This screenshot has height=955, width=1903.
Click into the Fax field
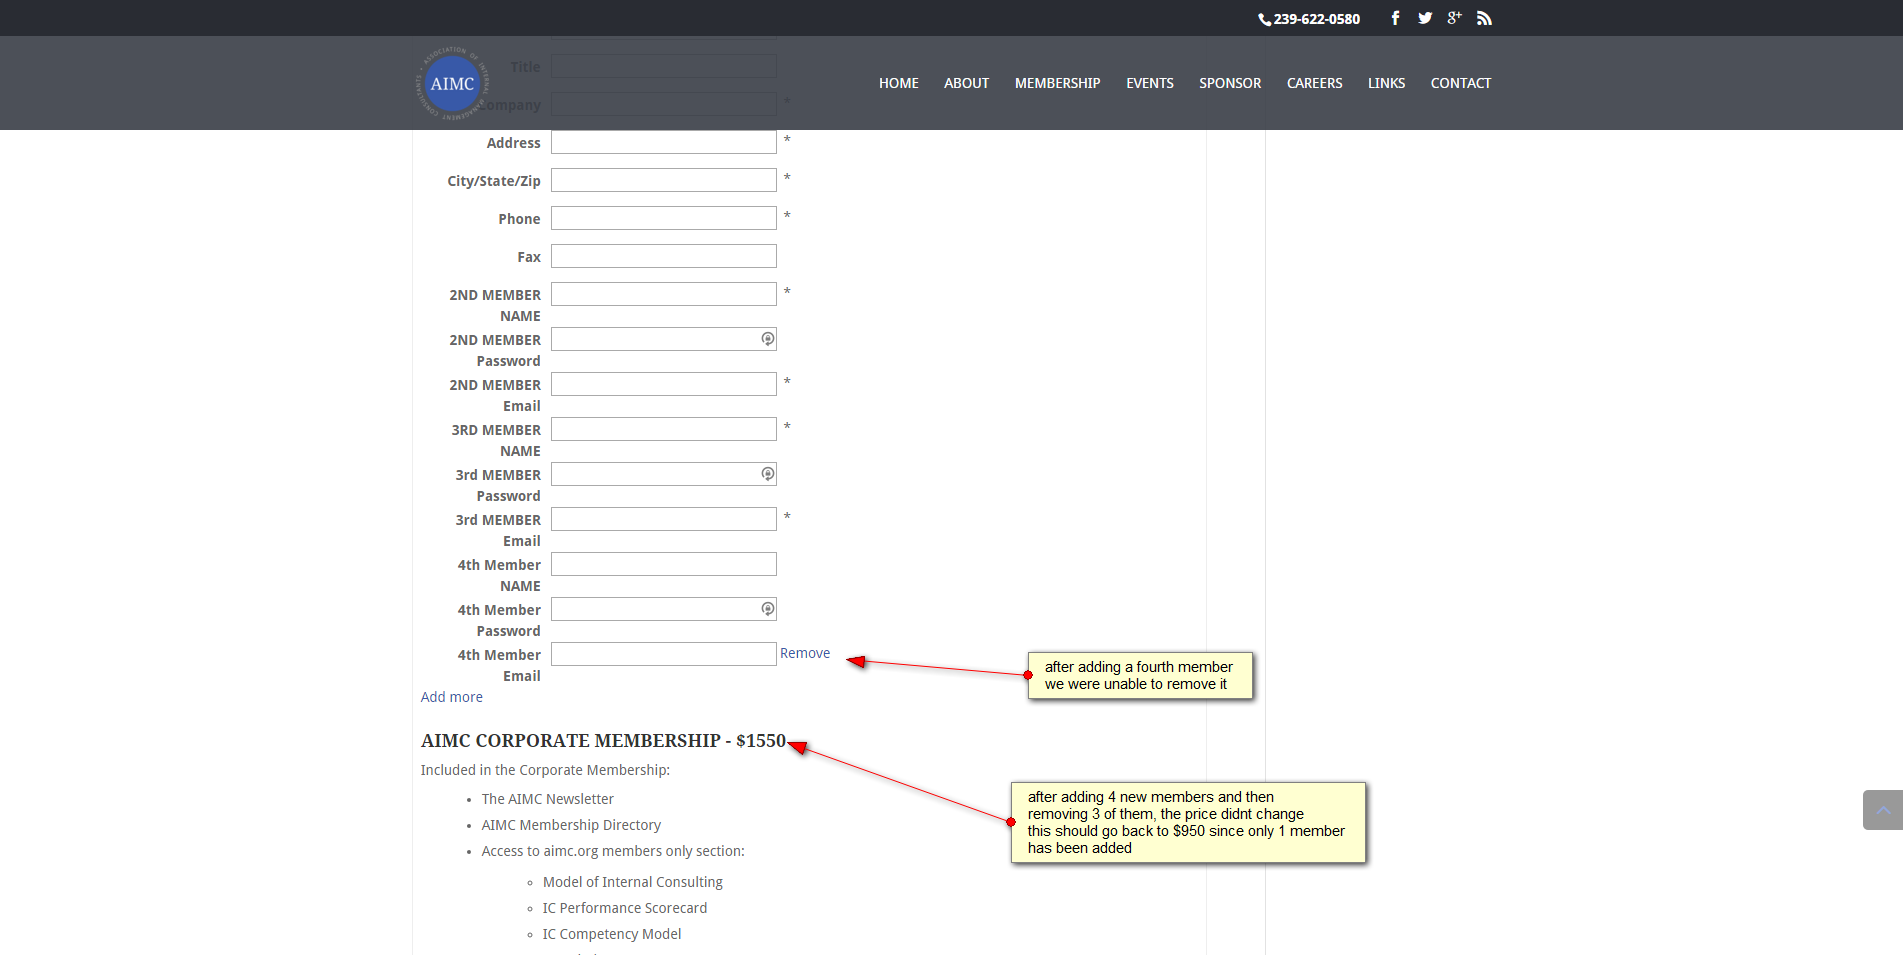click(664, 256)
